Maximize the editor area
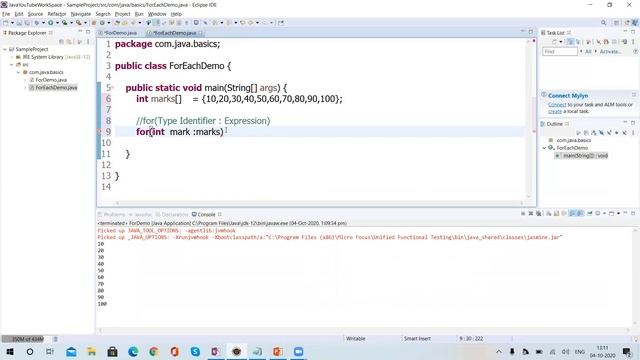Screen dimensions: 640x360 [531, 32]
